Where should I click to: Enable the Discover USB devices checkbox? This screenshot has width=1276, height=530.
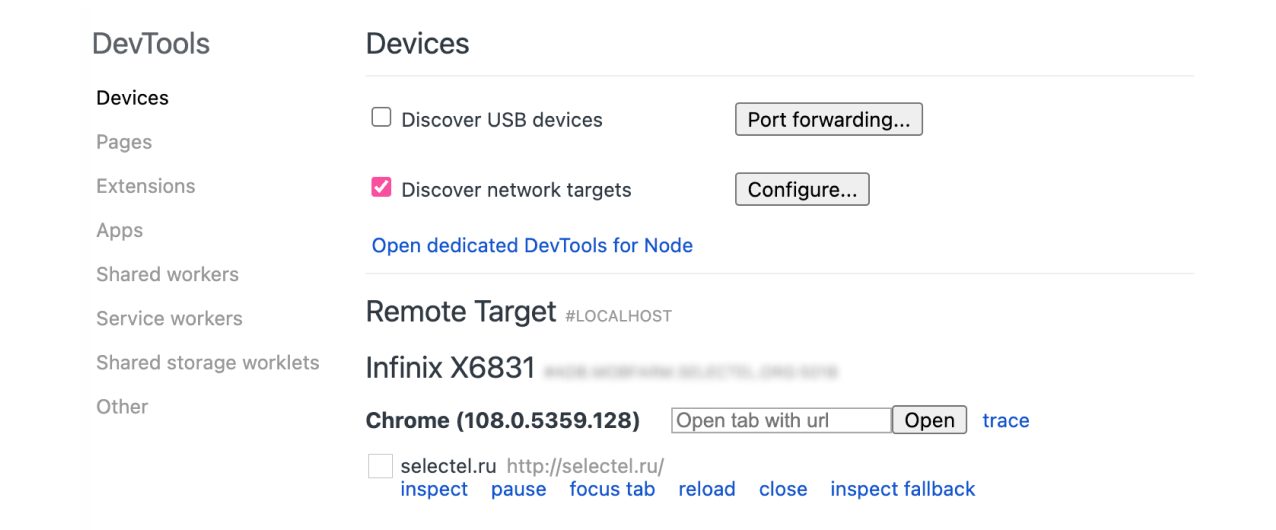[381, 118]
